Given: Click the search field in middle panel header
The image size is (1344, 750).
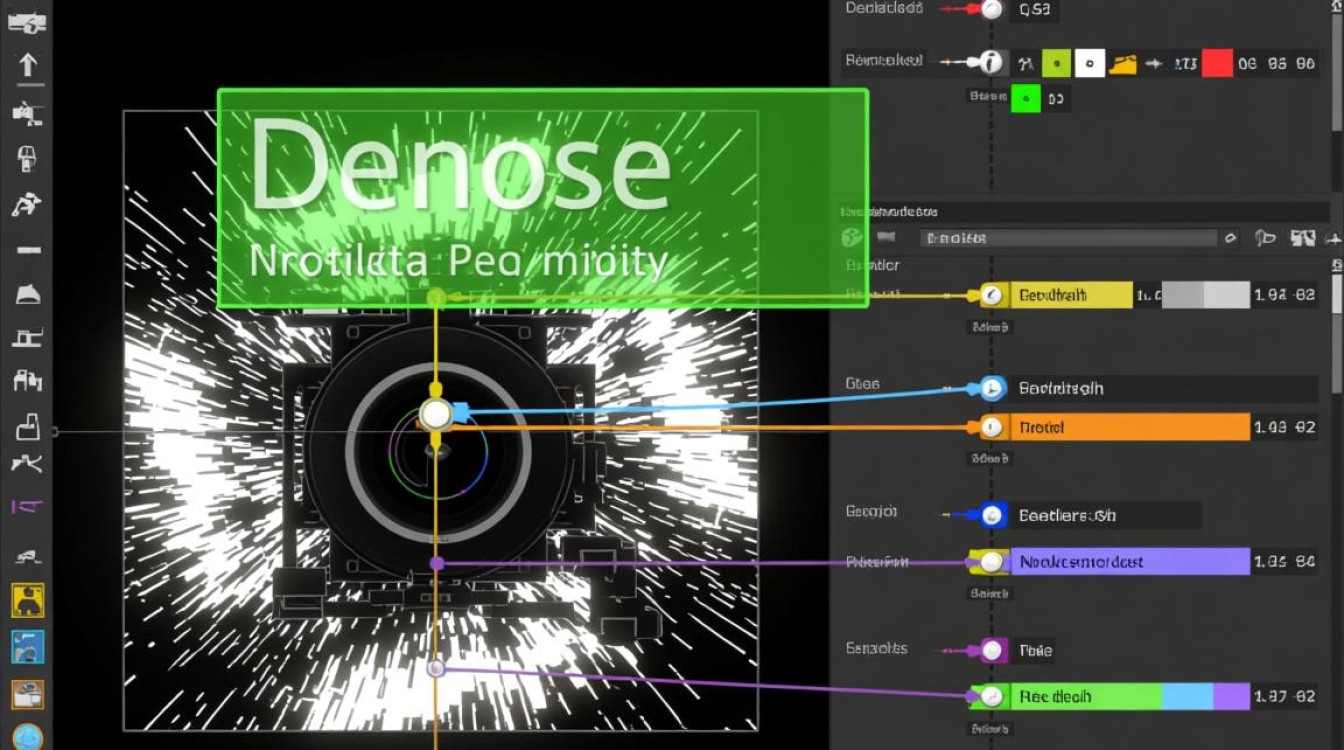Looking at the screenshot, I should pos(1068,238).
